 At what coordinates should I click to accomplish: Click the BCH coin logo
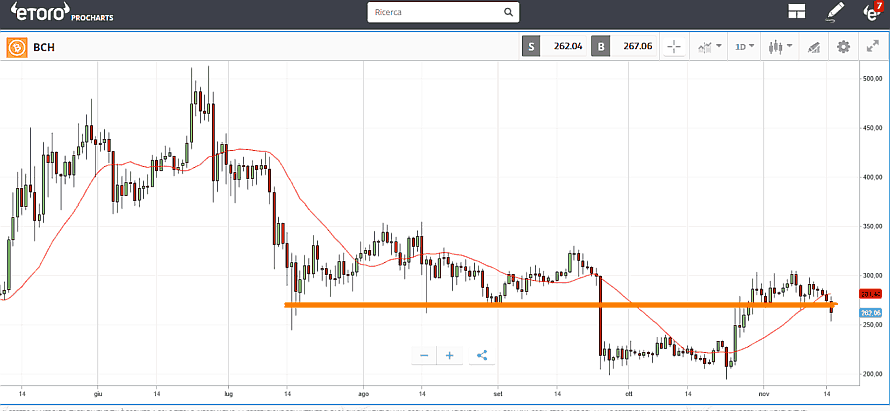click(16, 47)
